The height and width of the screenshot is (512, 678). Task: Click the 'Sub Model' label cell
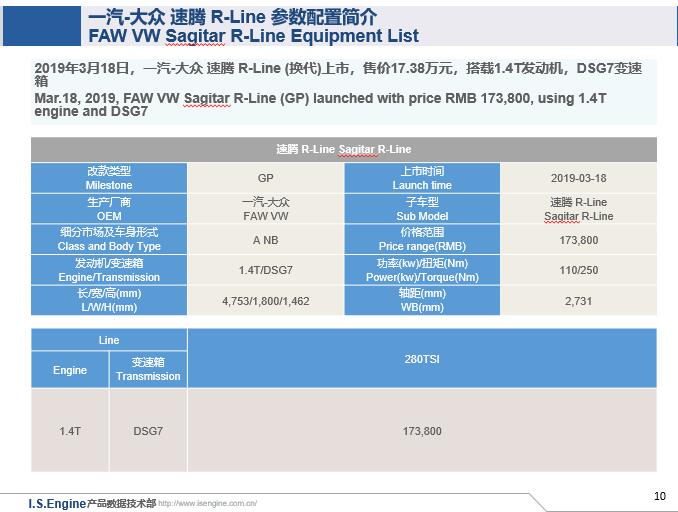(x=422, y=209)
